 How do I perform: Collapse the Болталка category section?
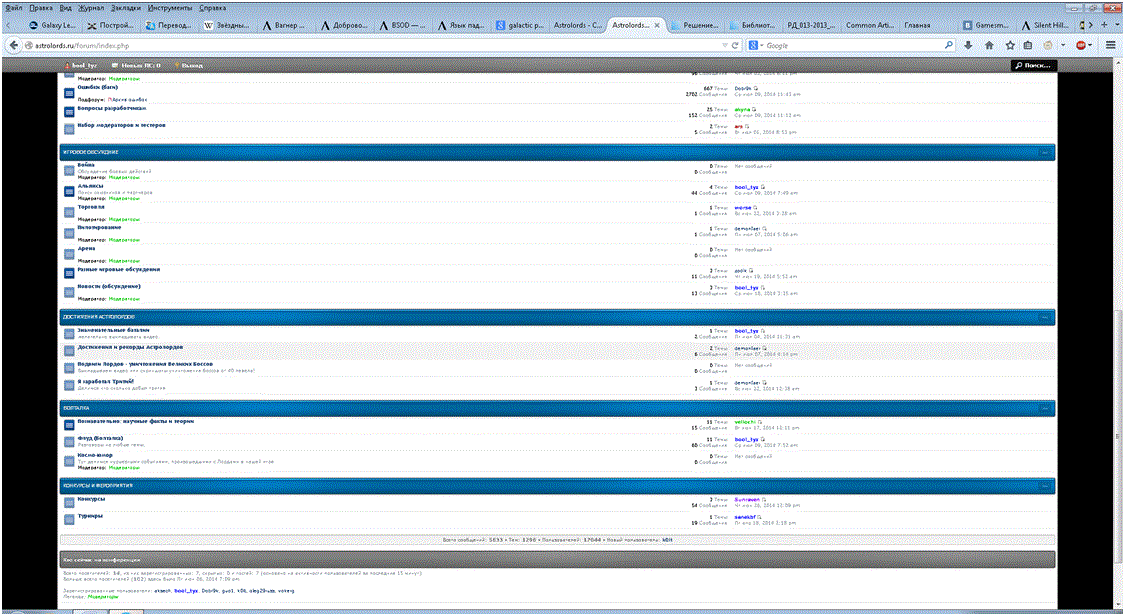[x=1044, y=408]
